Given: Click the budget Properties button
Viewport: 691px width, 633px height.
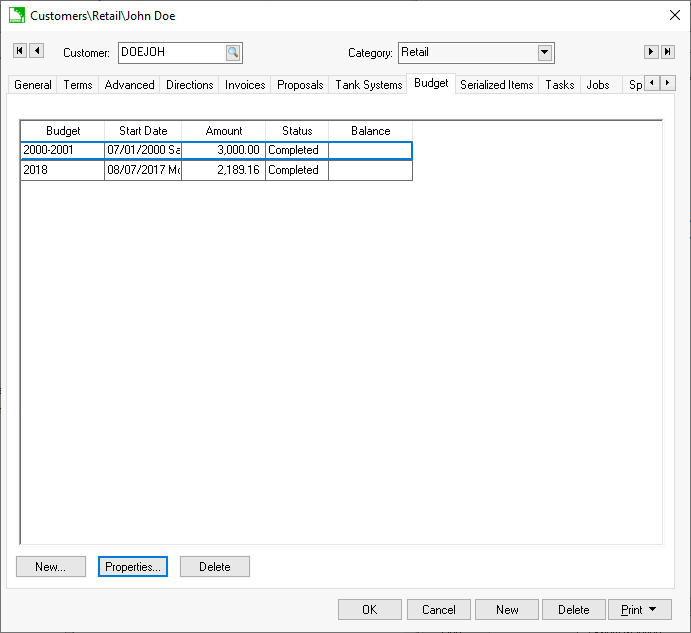Looking at the screenshot, I should (x=133, y=567).
